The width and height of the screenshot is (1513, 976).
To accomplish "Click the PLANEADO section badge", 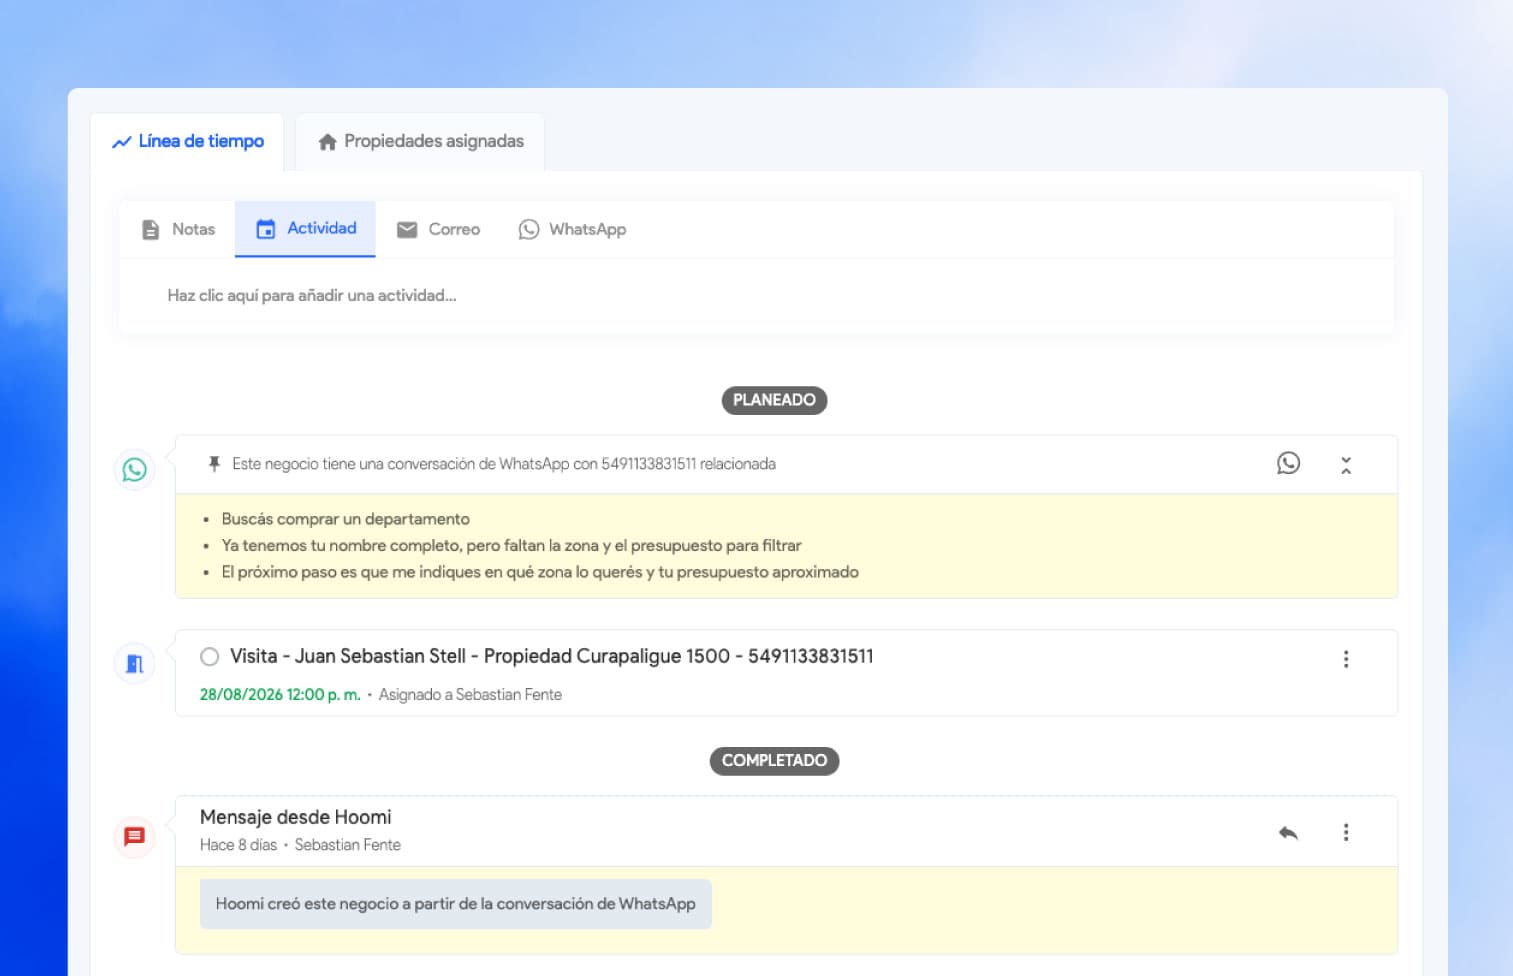I will (774, 400).
